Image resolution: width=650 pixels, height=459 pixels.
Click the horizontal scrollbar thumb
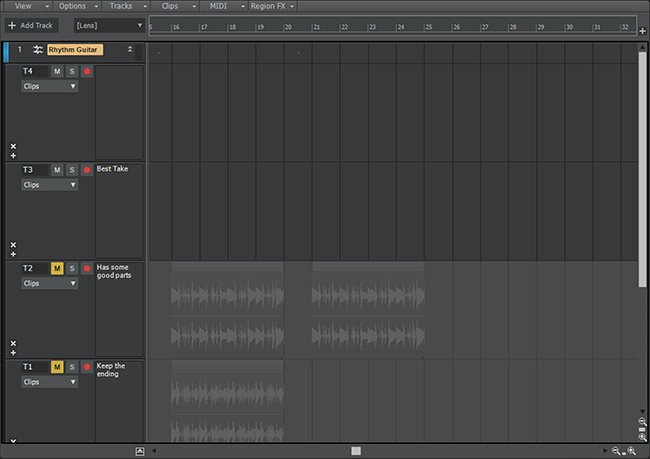[356, 451]
